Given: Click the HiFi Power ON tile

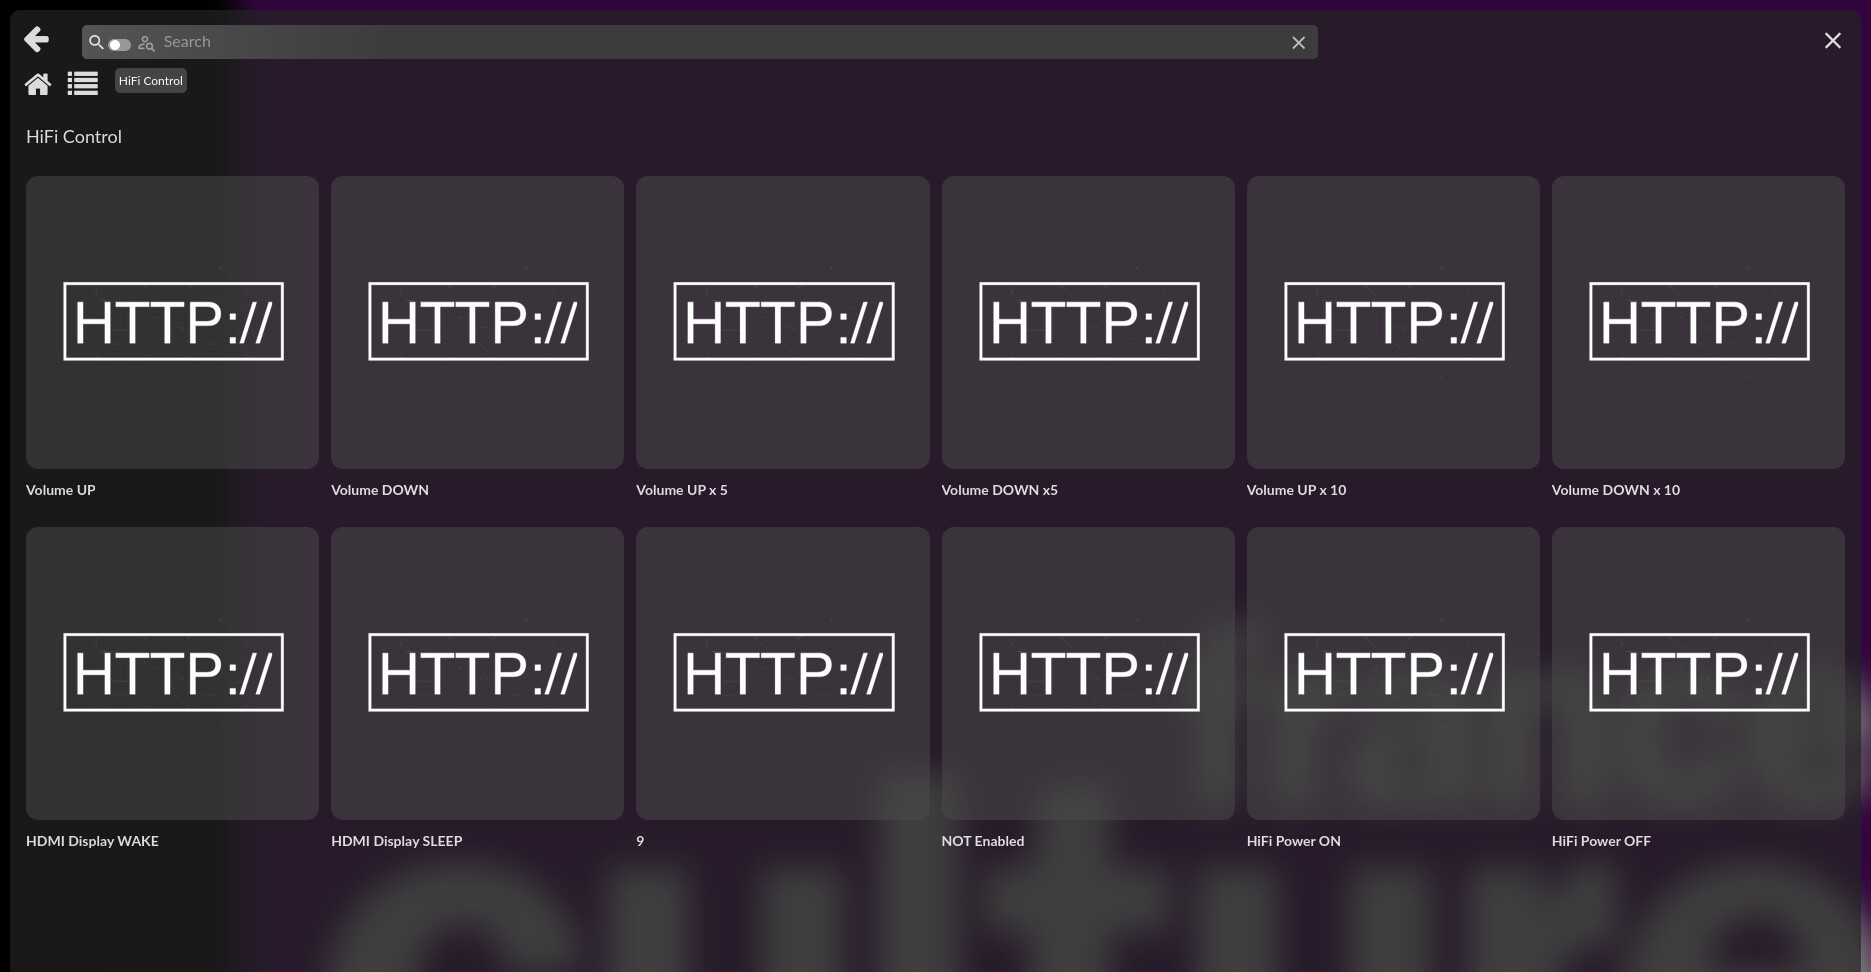Looking at the screenshot, I should pyautogui.click(x=1393, y=673).
